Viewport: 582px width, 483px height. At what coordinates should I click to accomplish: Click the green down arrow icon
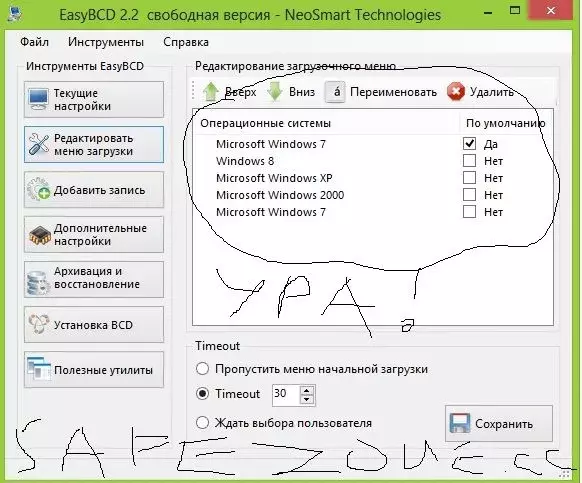(x=275, y=92)
